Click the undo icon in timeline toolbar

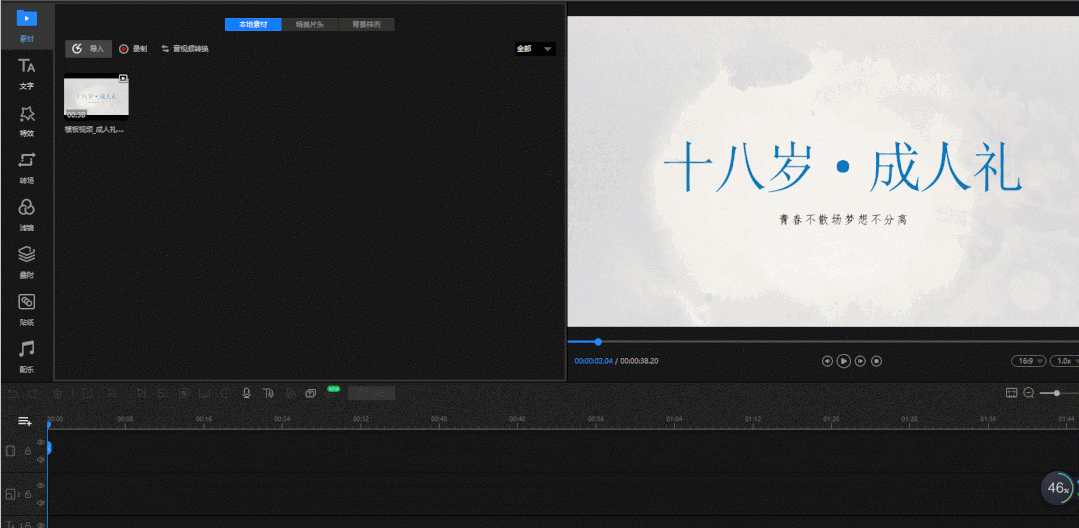click(12, 393)
